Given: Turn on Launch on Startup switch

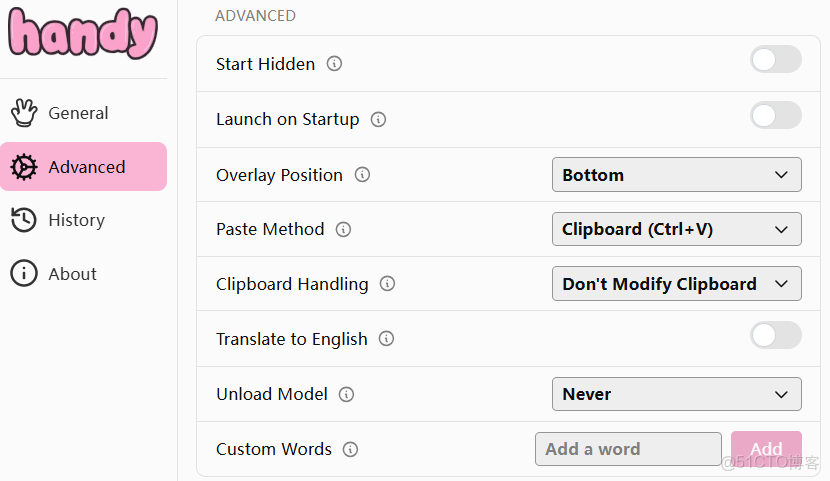Looking at the screenshot, I should 775,115.
